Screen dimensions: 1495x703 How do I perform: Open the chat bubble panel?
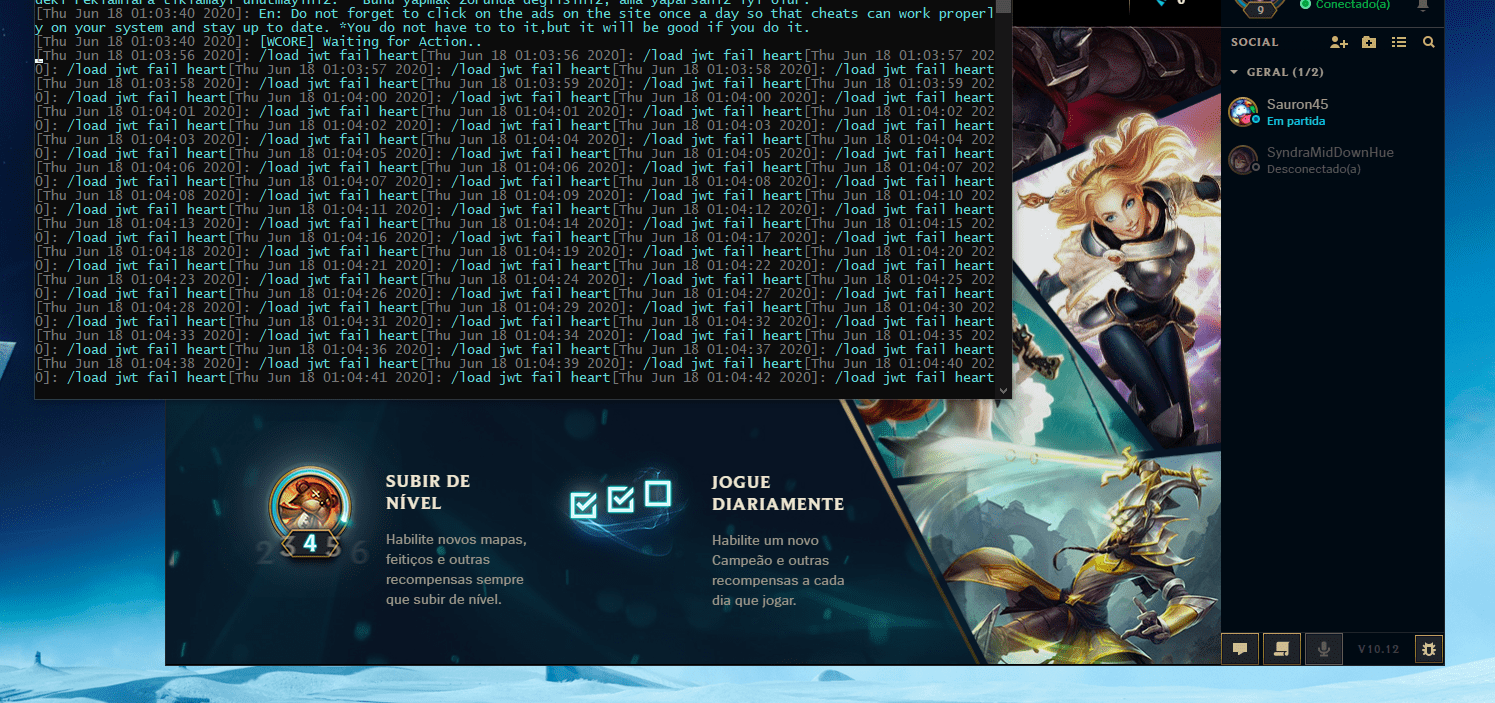(1240, 649)
